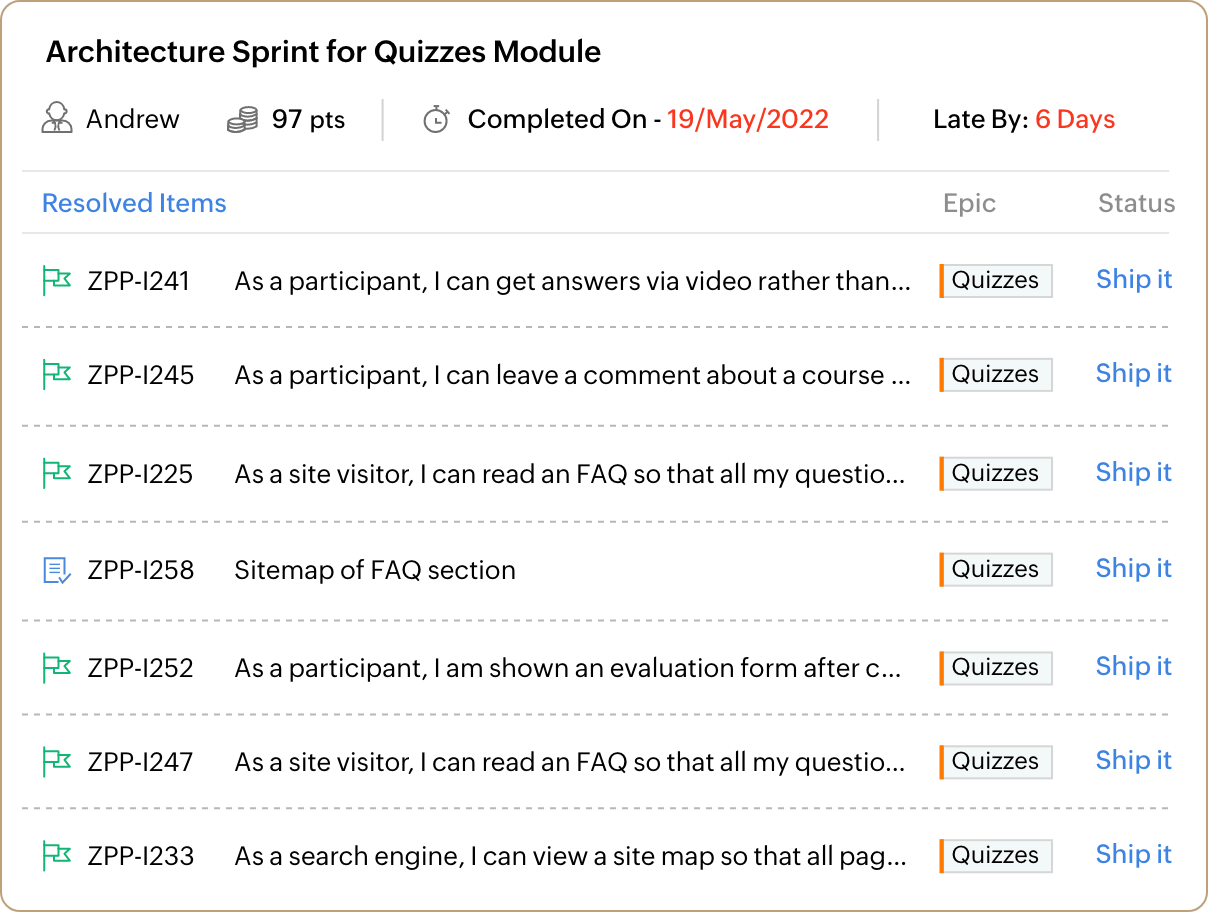Click the Epic column header
Image resolution: width=1208 pixels, height=912 pixels.
coord(969,204)
